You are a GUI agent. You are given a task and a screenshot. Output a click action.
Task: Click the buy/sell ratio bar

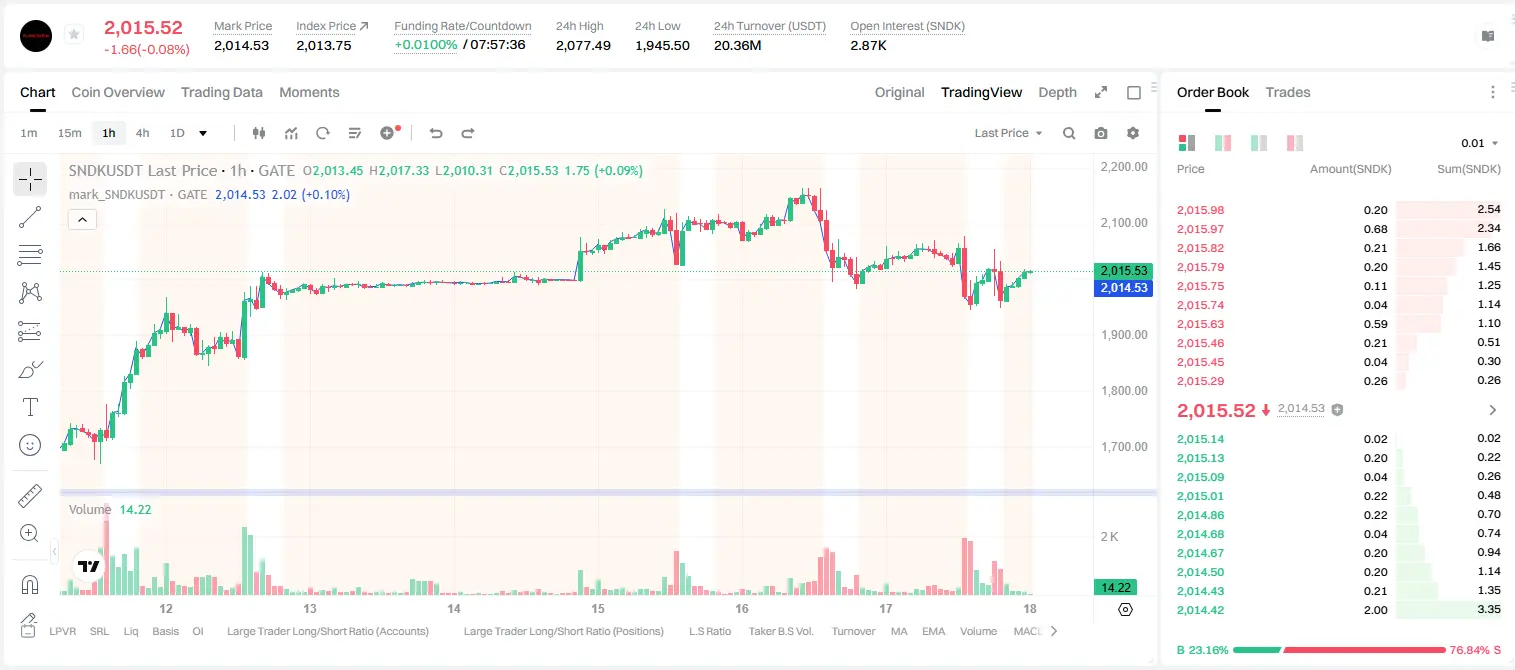click(x=1339, y=650)
